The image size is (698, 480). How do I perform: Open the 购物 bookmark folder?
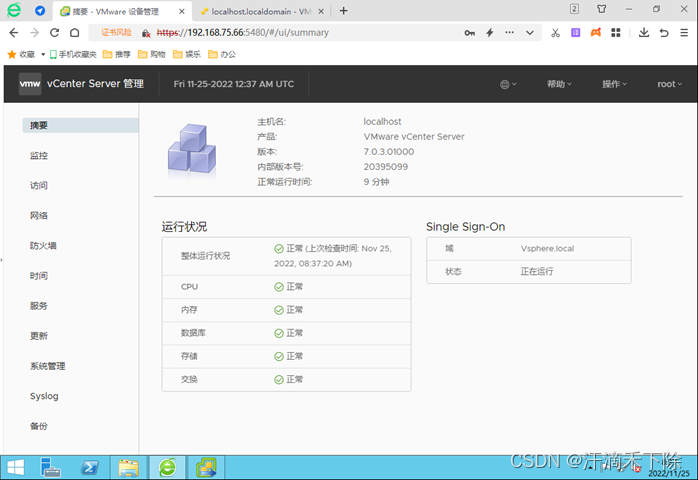coord(151,54)
